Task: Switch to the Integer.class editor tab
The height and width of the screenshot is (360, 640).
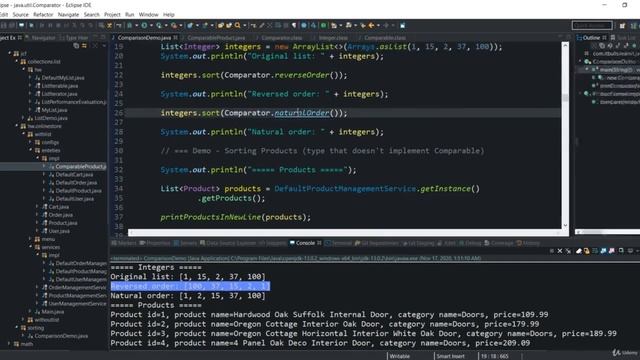Action: (333, 38)
